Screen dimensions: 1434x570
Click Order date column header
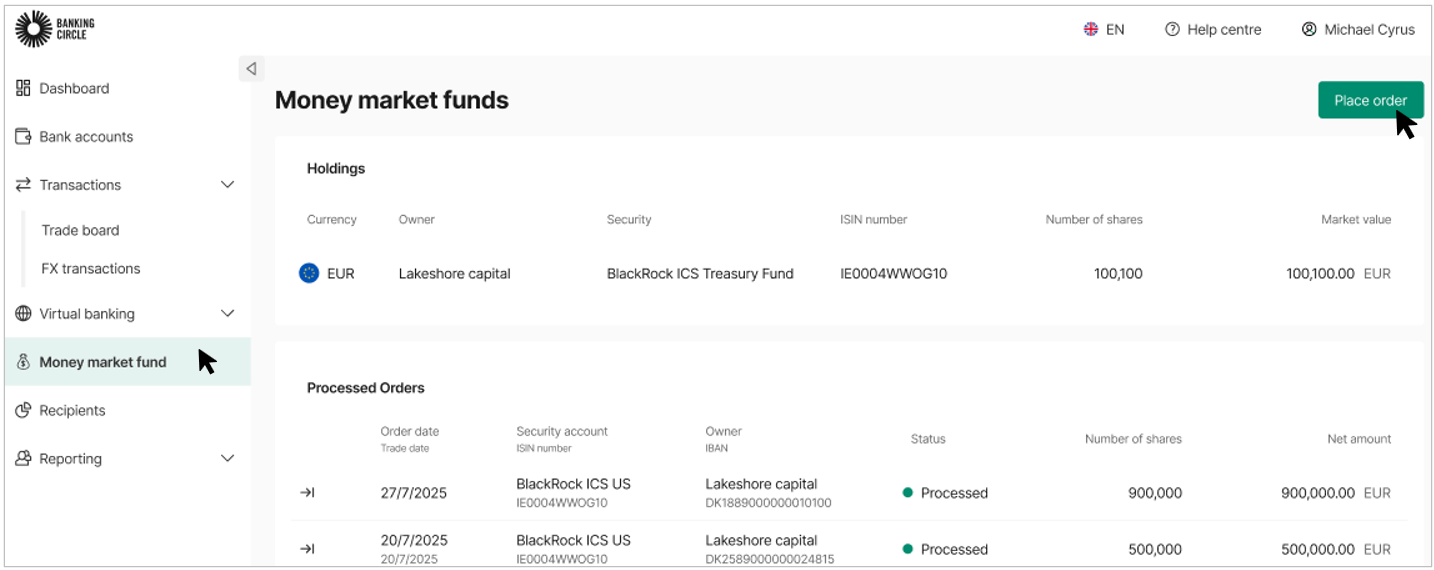[x=410, y=431]
